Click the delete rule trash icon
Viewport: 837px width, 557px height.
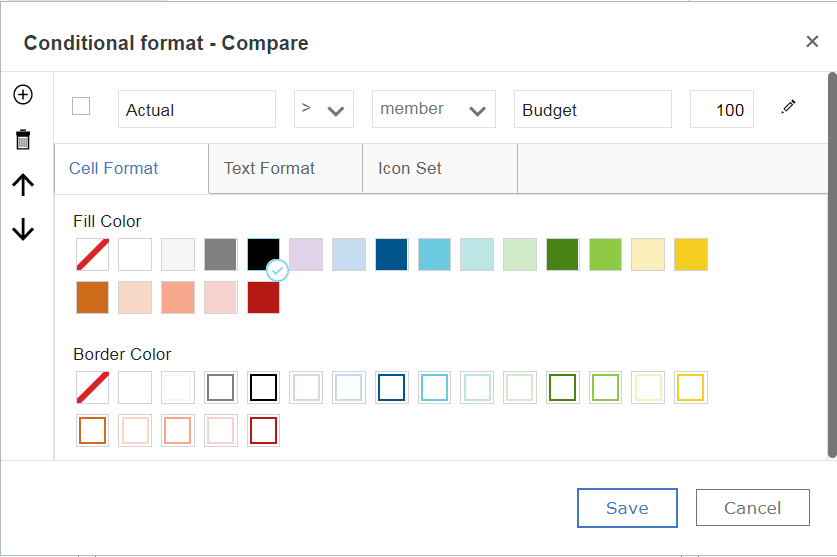(23, 139)
